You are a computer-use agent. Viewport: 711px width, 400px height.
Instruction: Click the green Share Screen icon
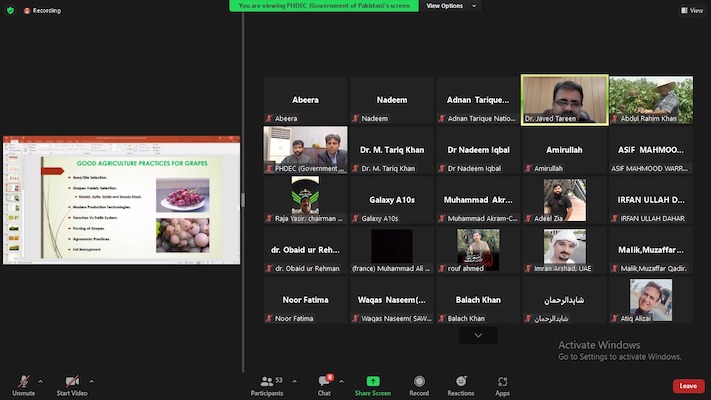coord(373,382)
